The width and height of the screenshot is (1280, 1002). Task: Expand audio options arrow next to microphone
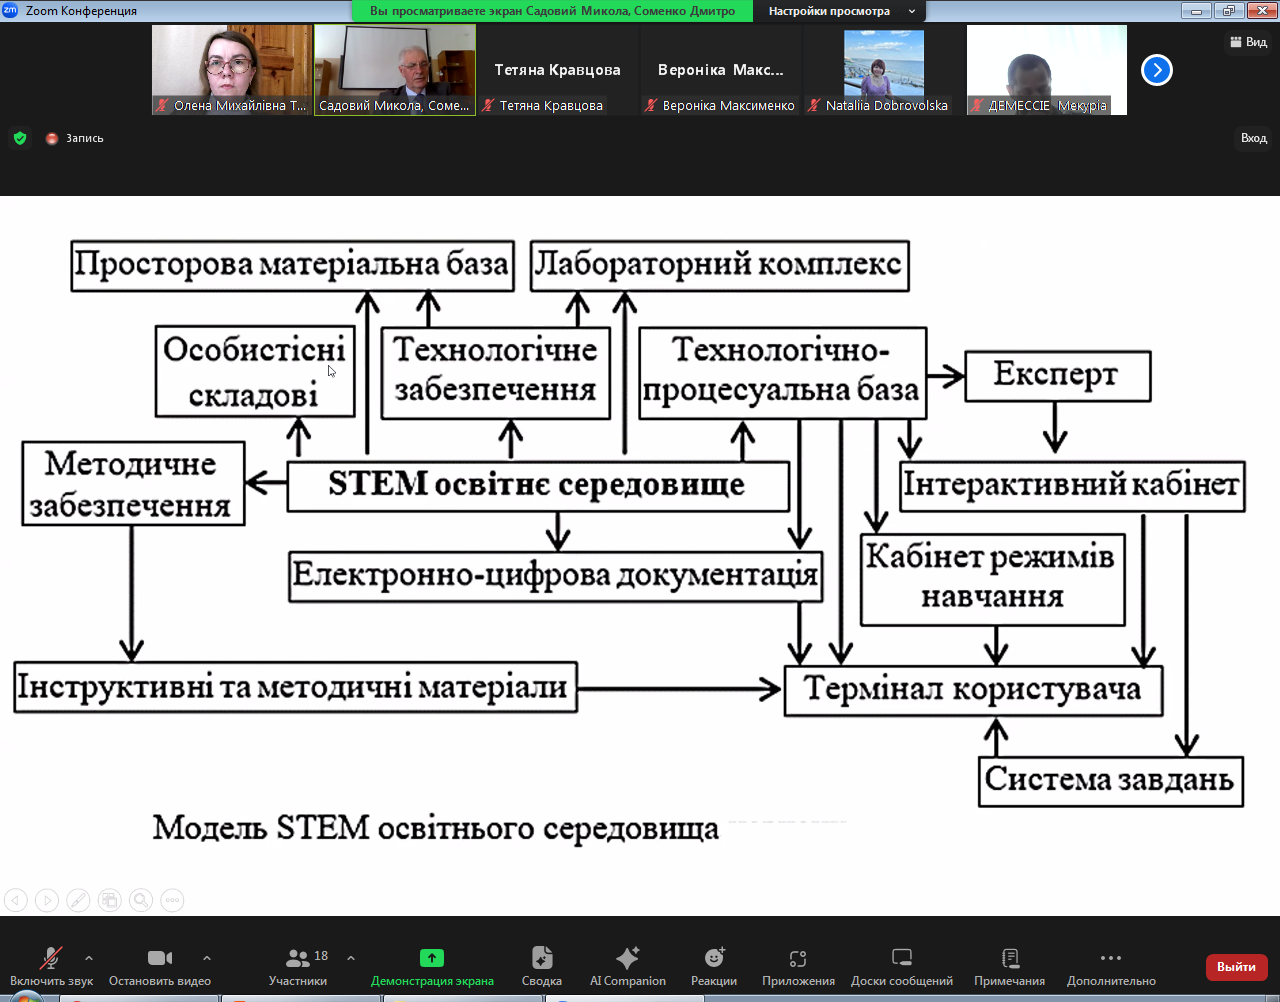click(89, 958)
